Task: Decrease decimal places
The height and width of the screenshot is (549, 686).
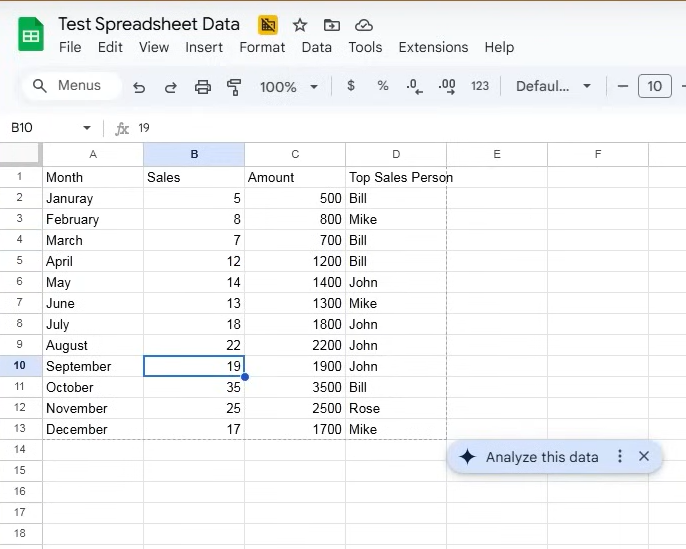Action: tap(415, 86)
